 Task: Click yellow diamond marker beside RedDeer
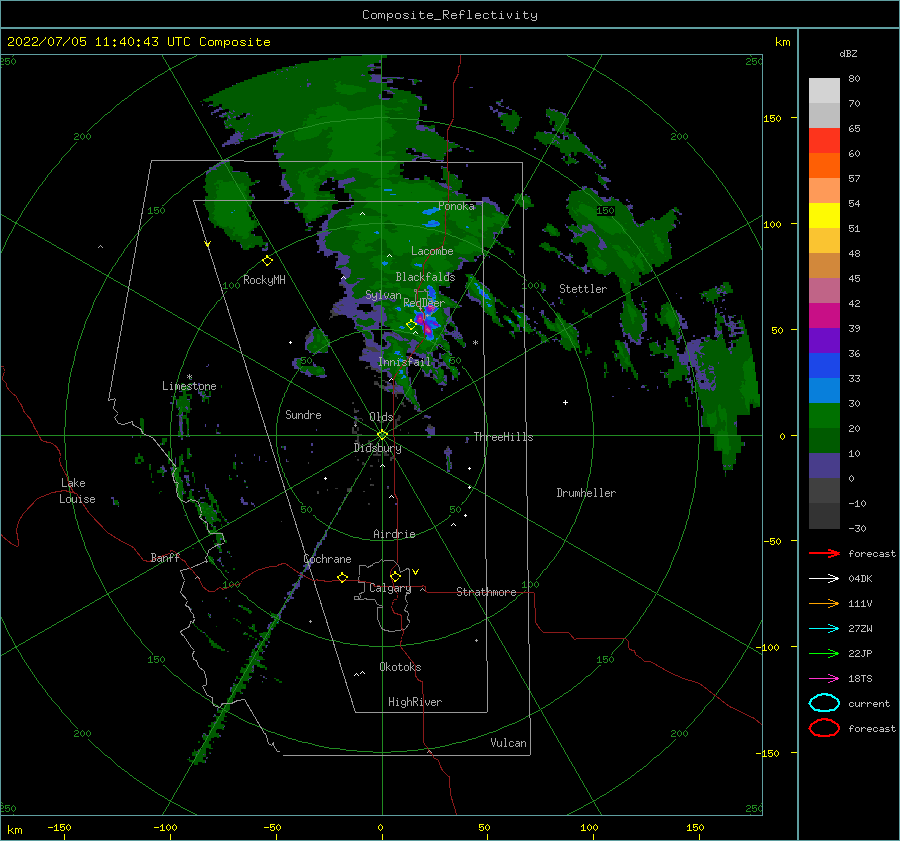click(x=412, y=325)
